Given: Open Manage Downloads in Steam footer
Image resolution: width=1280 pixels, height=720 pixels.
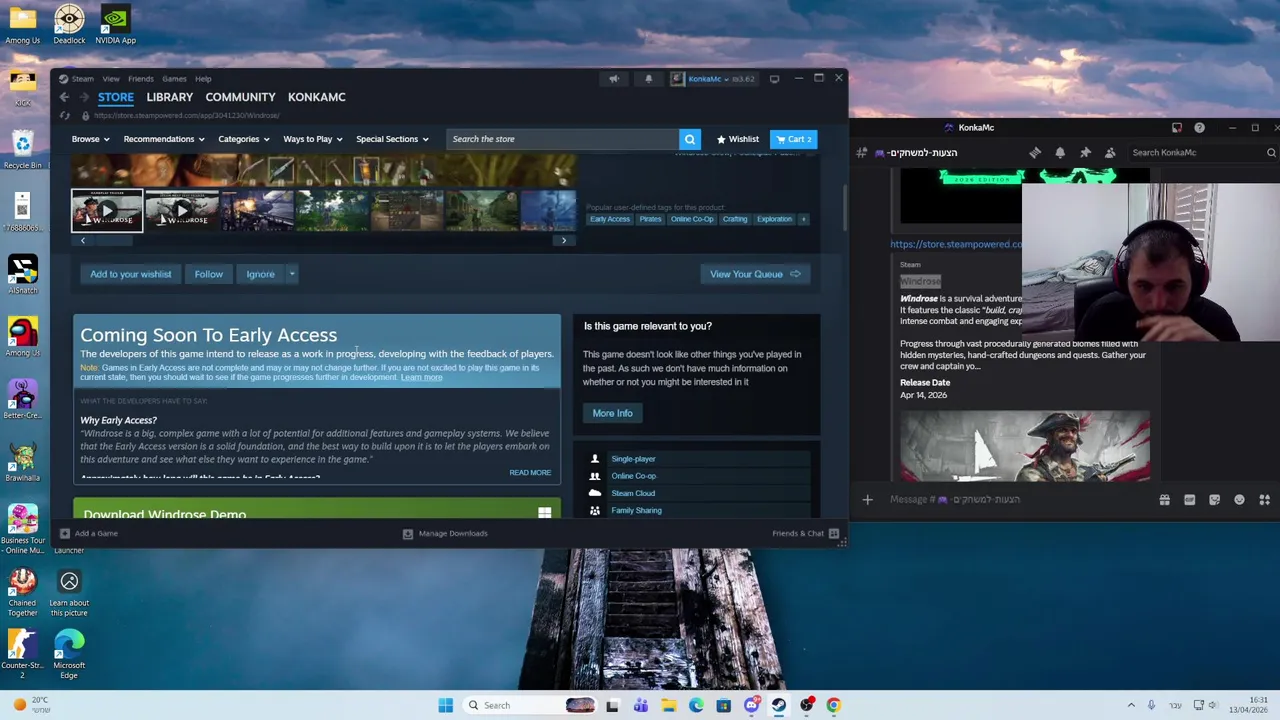Looking at the screenshot, I should [x=445, y=533].
